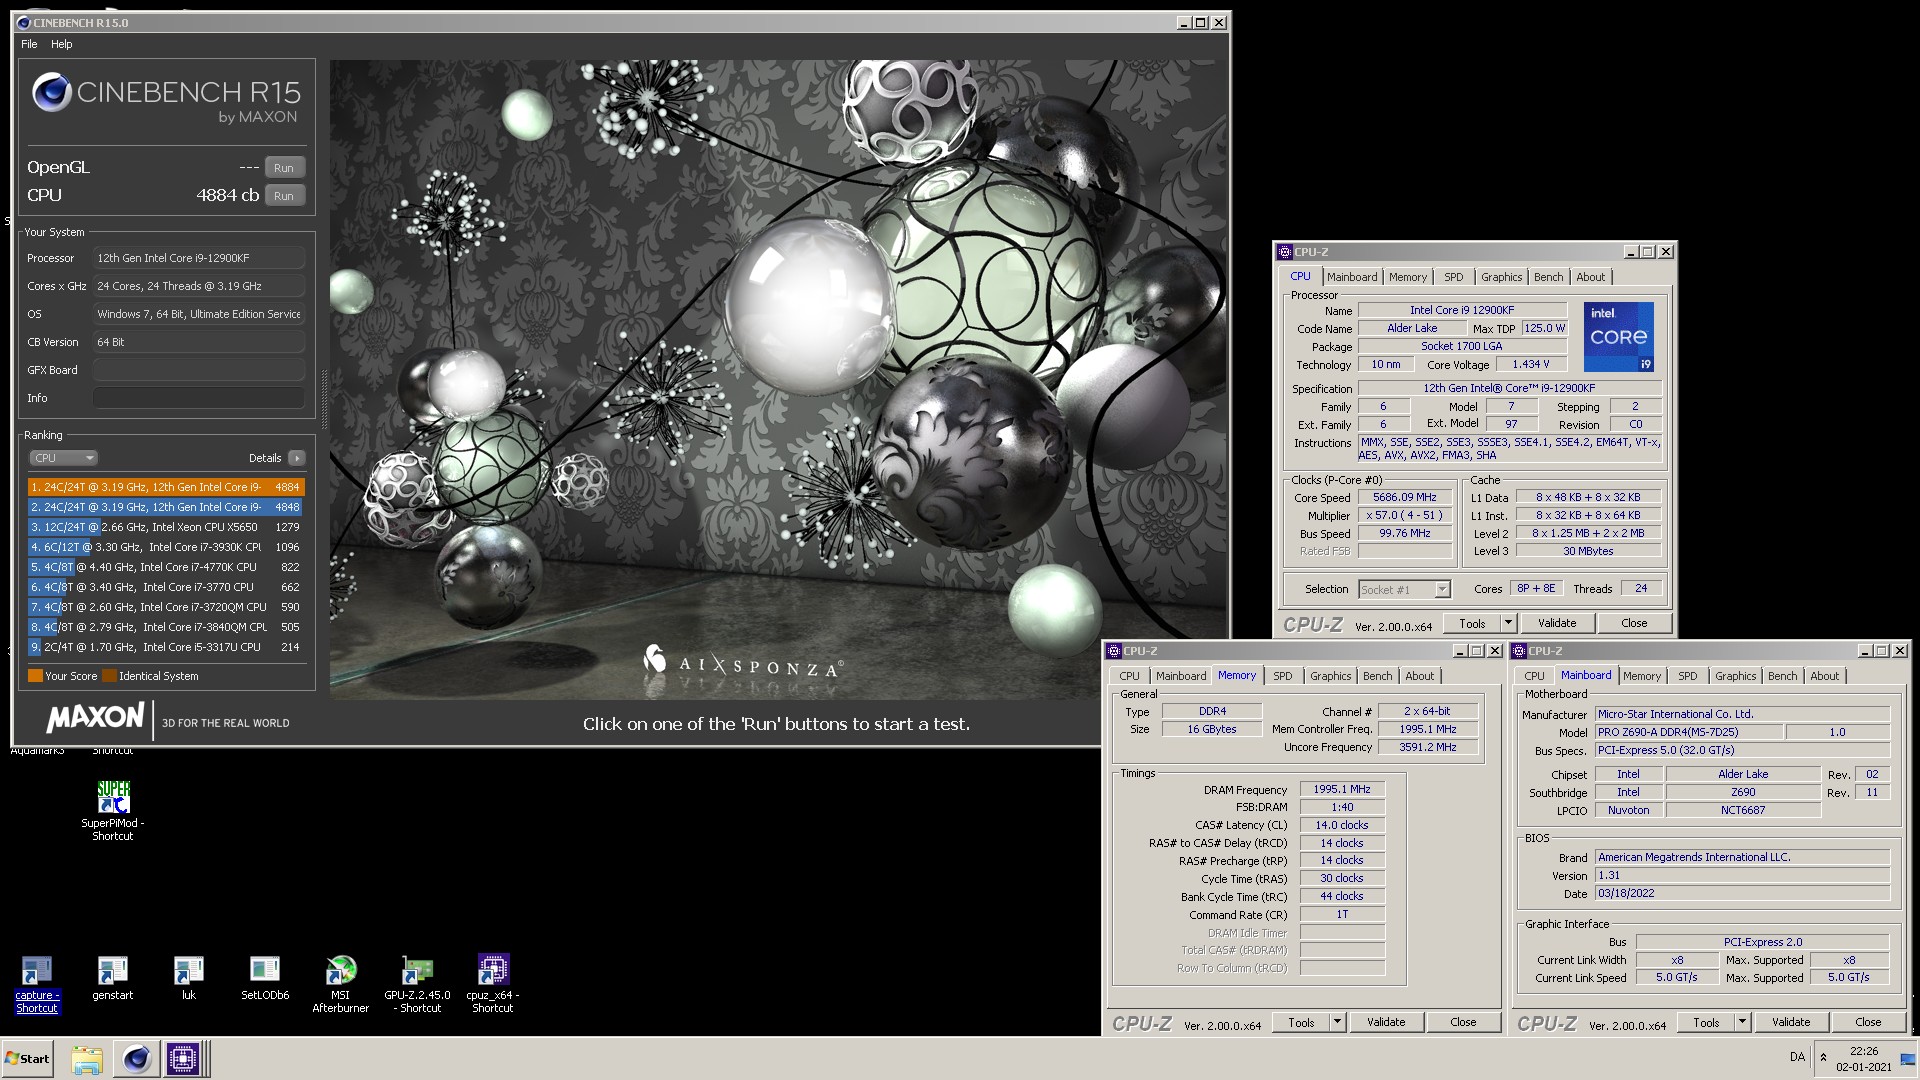Image resolution: width=1920 pixels, height=1080 pixels.
Task: Launch SetLODb6 desktop icon
Action: pos(265,978)
